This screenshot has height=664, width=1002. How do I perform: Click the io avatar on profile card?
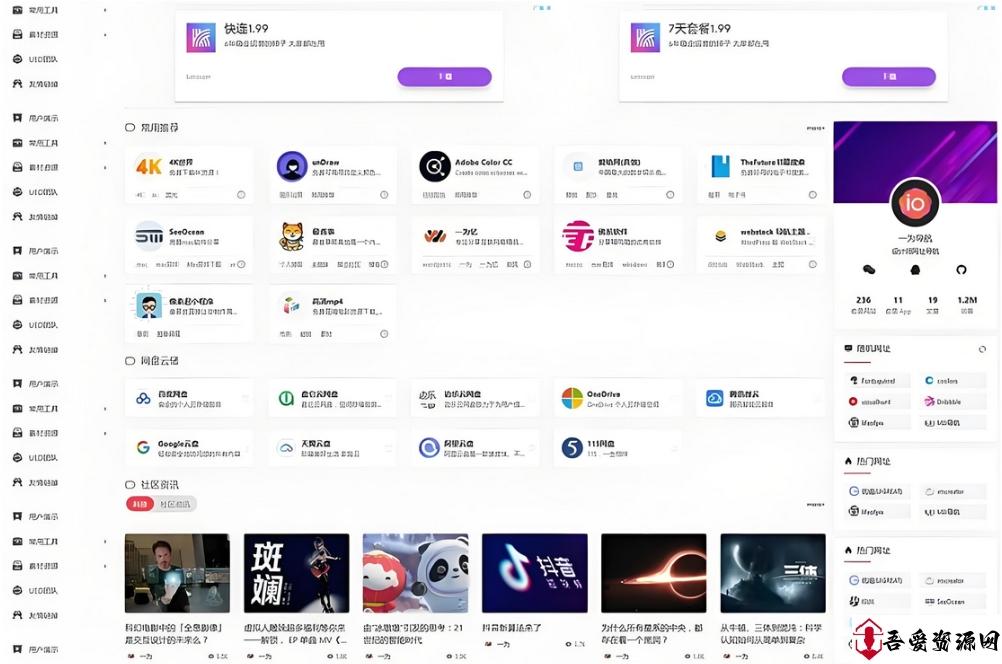(915, 203)
